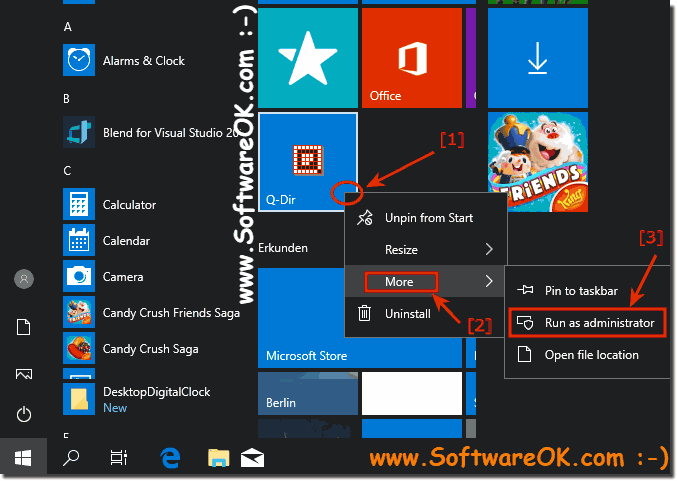Open Alarms & Clock list entry text

[144, 61]
